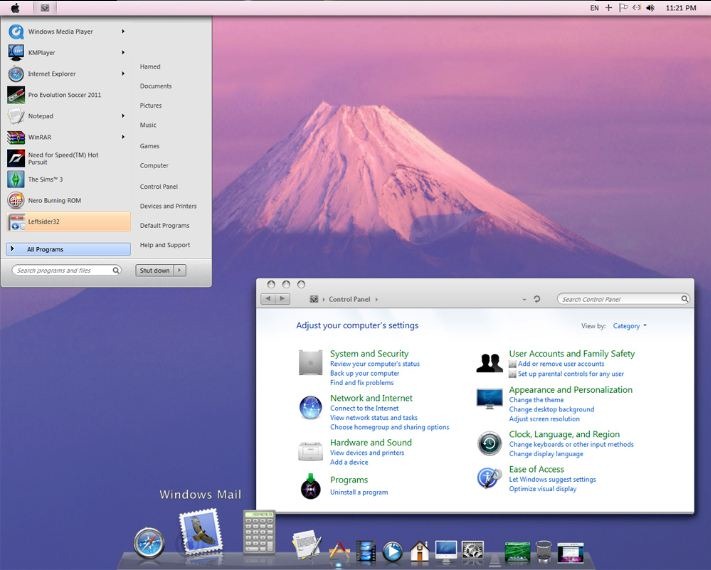The image size is (711, 570).
Task: Click the Programs installer icon
Action: [x=311, y=486]
